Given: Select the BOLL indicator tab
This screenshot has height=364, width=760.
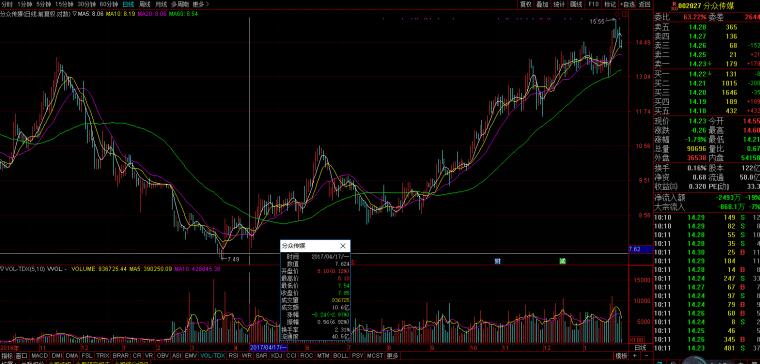Looking at the screenshot, I should click(x=340, y=356).
